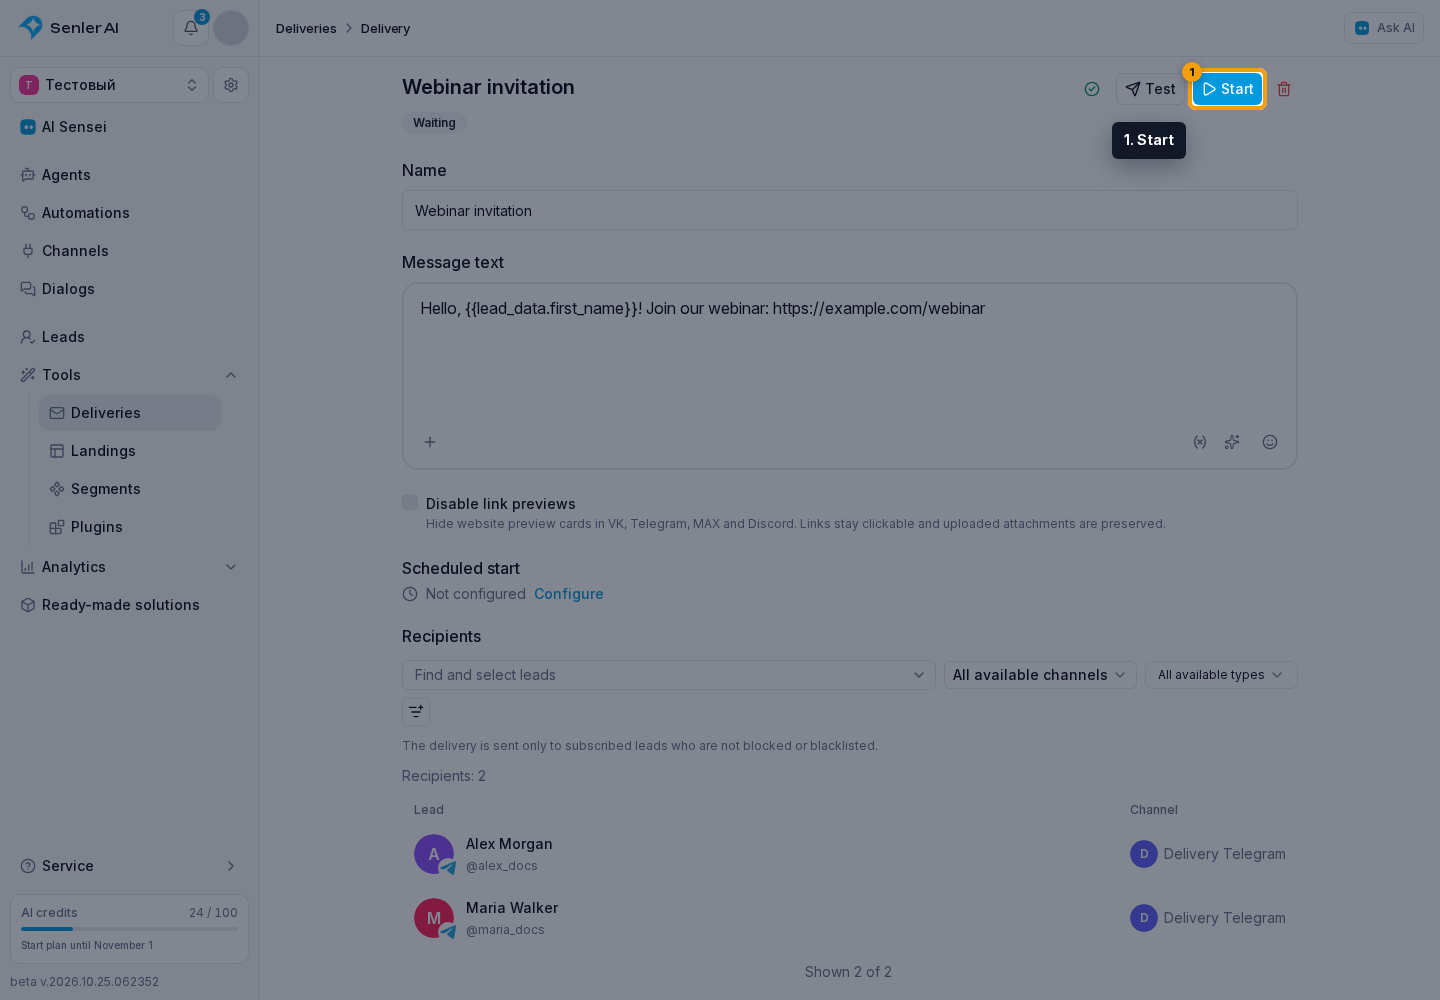Screen dimensions: 1440x1000
Task: Open the Тестовый workspace switcher
Action: click(x=109, y=85)
